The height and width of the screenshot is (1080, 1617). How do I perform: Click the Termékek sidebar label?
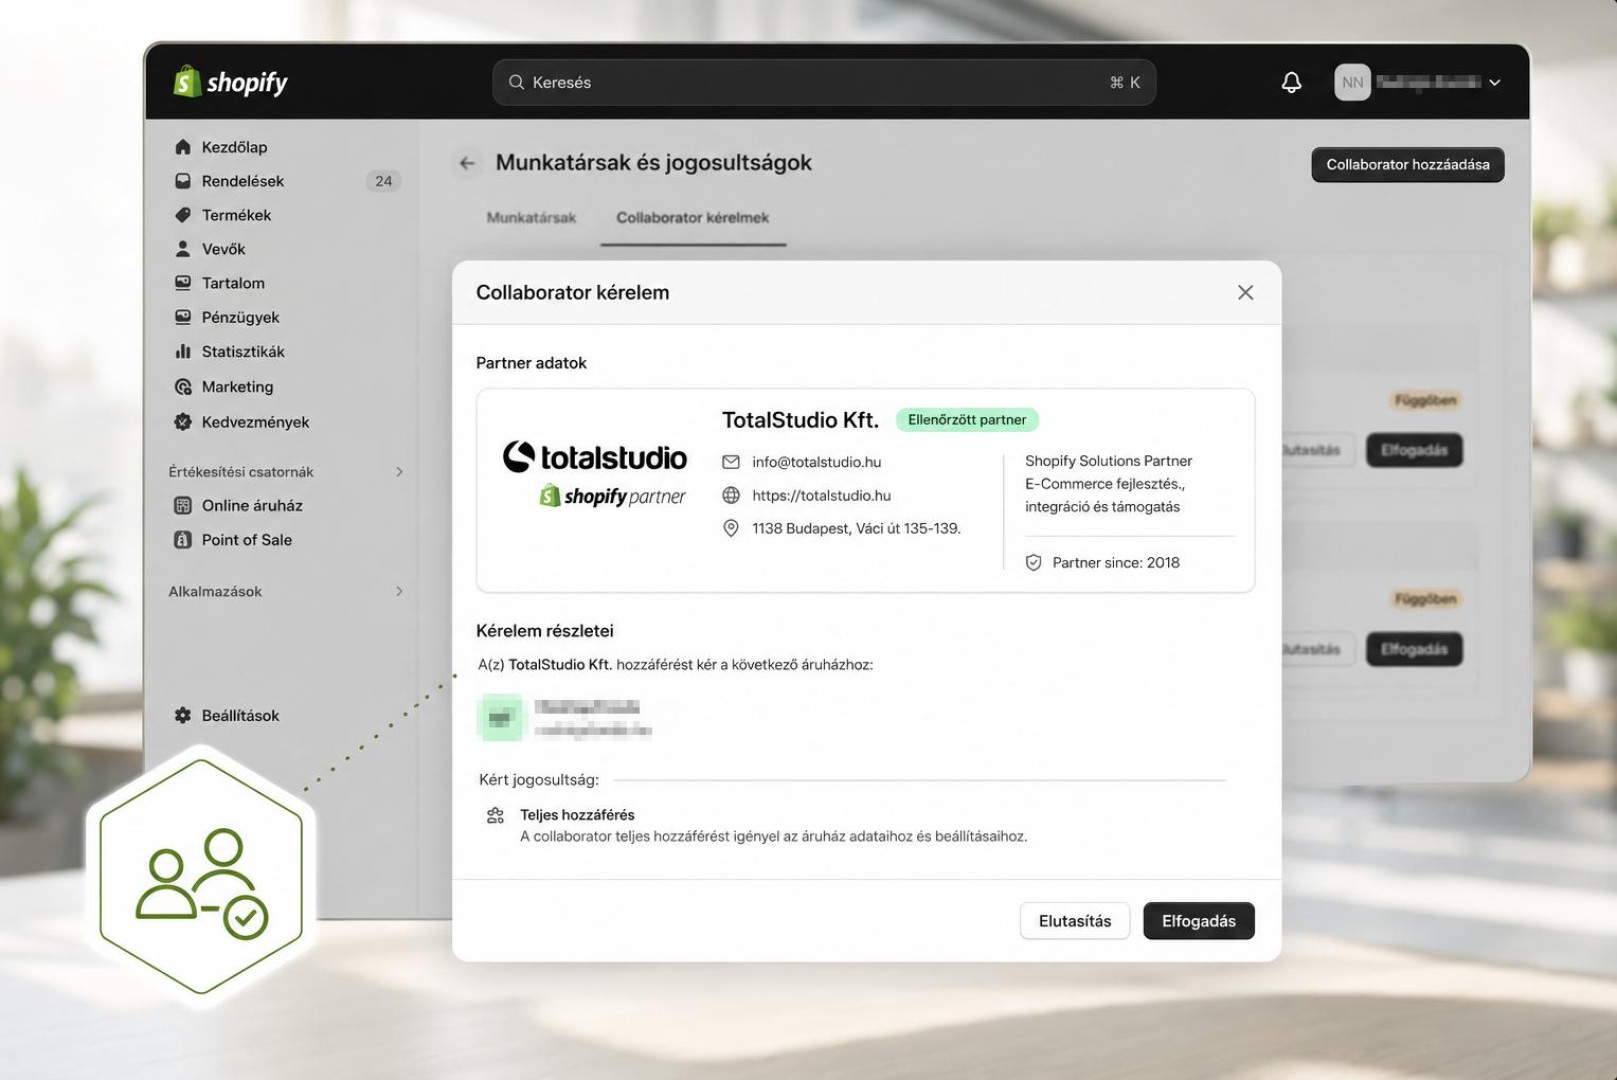point(237,215)
